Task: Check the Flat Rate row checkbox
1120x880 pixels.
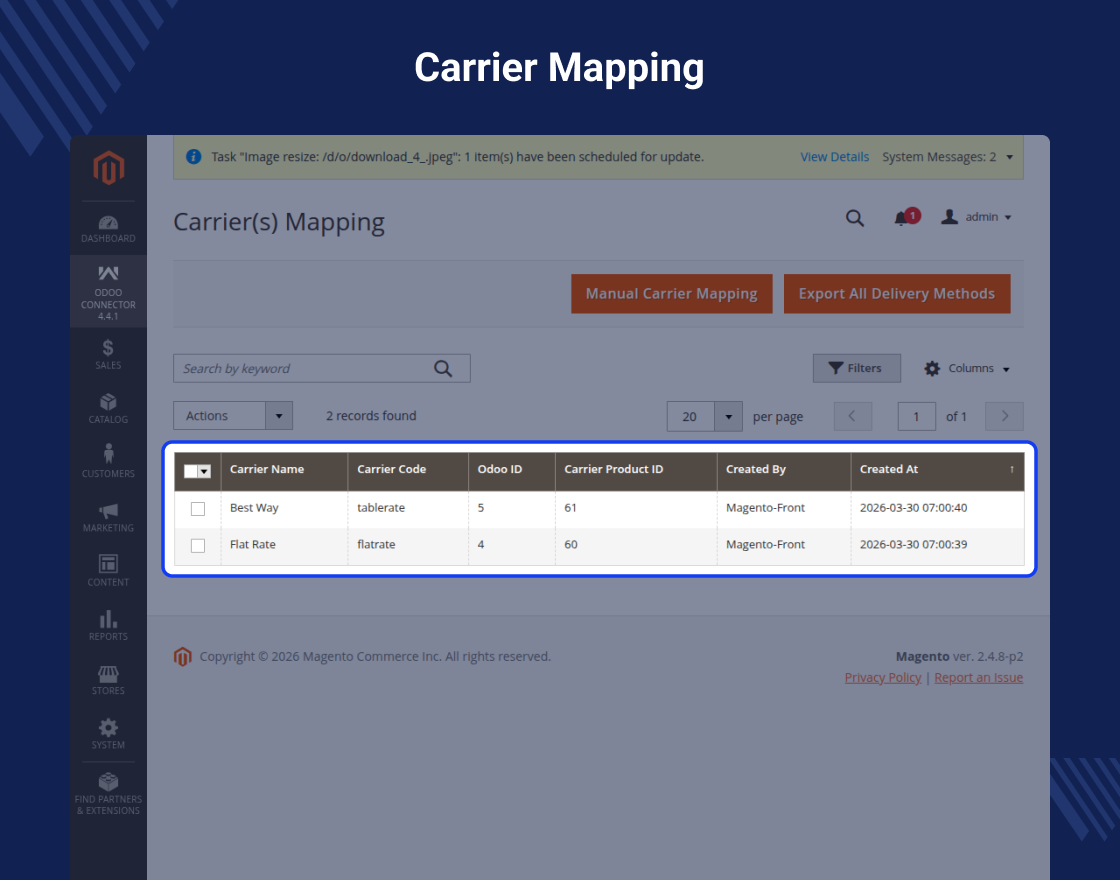Action: (198, 545)
